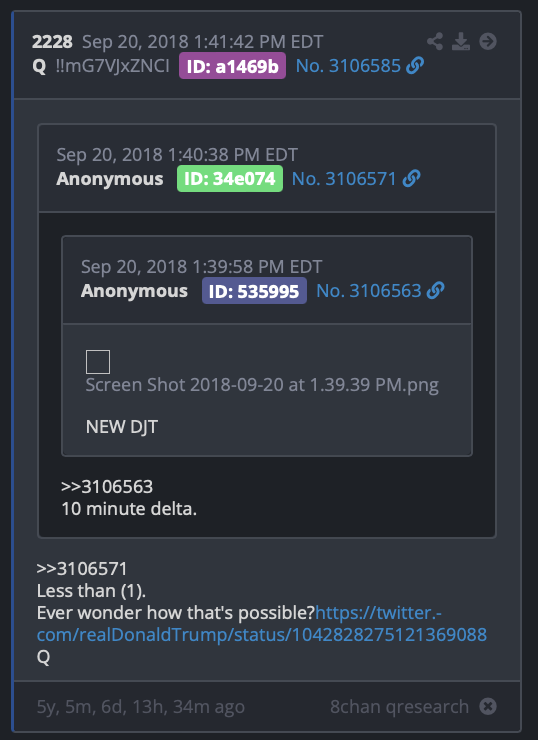Image resolution: width=538 pixels, height=740 pixels.
Task: Select the blue ID: 535995 badge
Action: pyautogui.click(x=254, y=290)
